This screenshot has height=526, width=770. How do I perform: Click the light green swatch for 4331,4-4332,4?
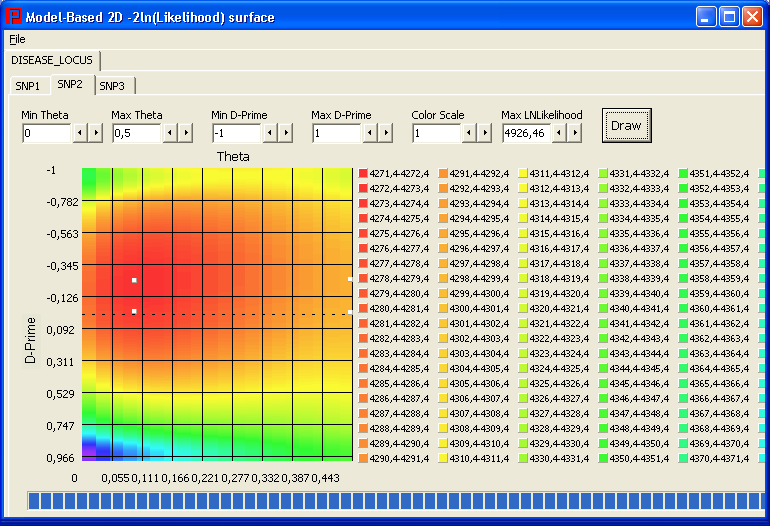[603, 173]
